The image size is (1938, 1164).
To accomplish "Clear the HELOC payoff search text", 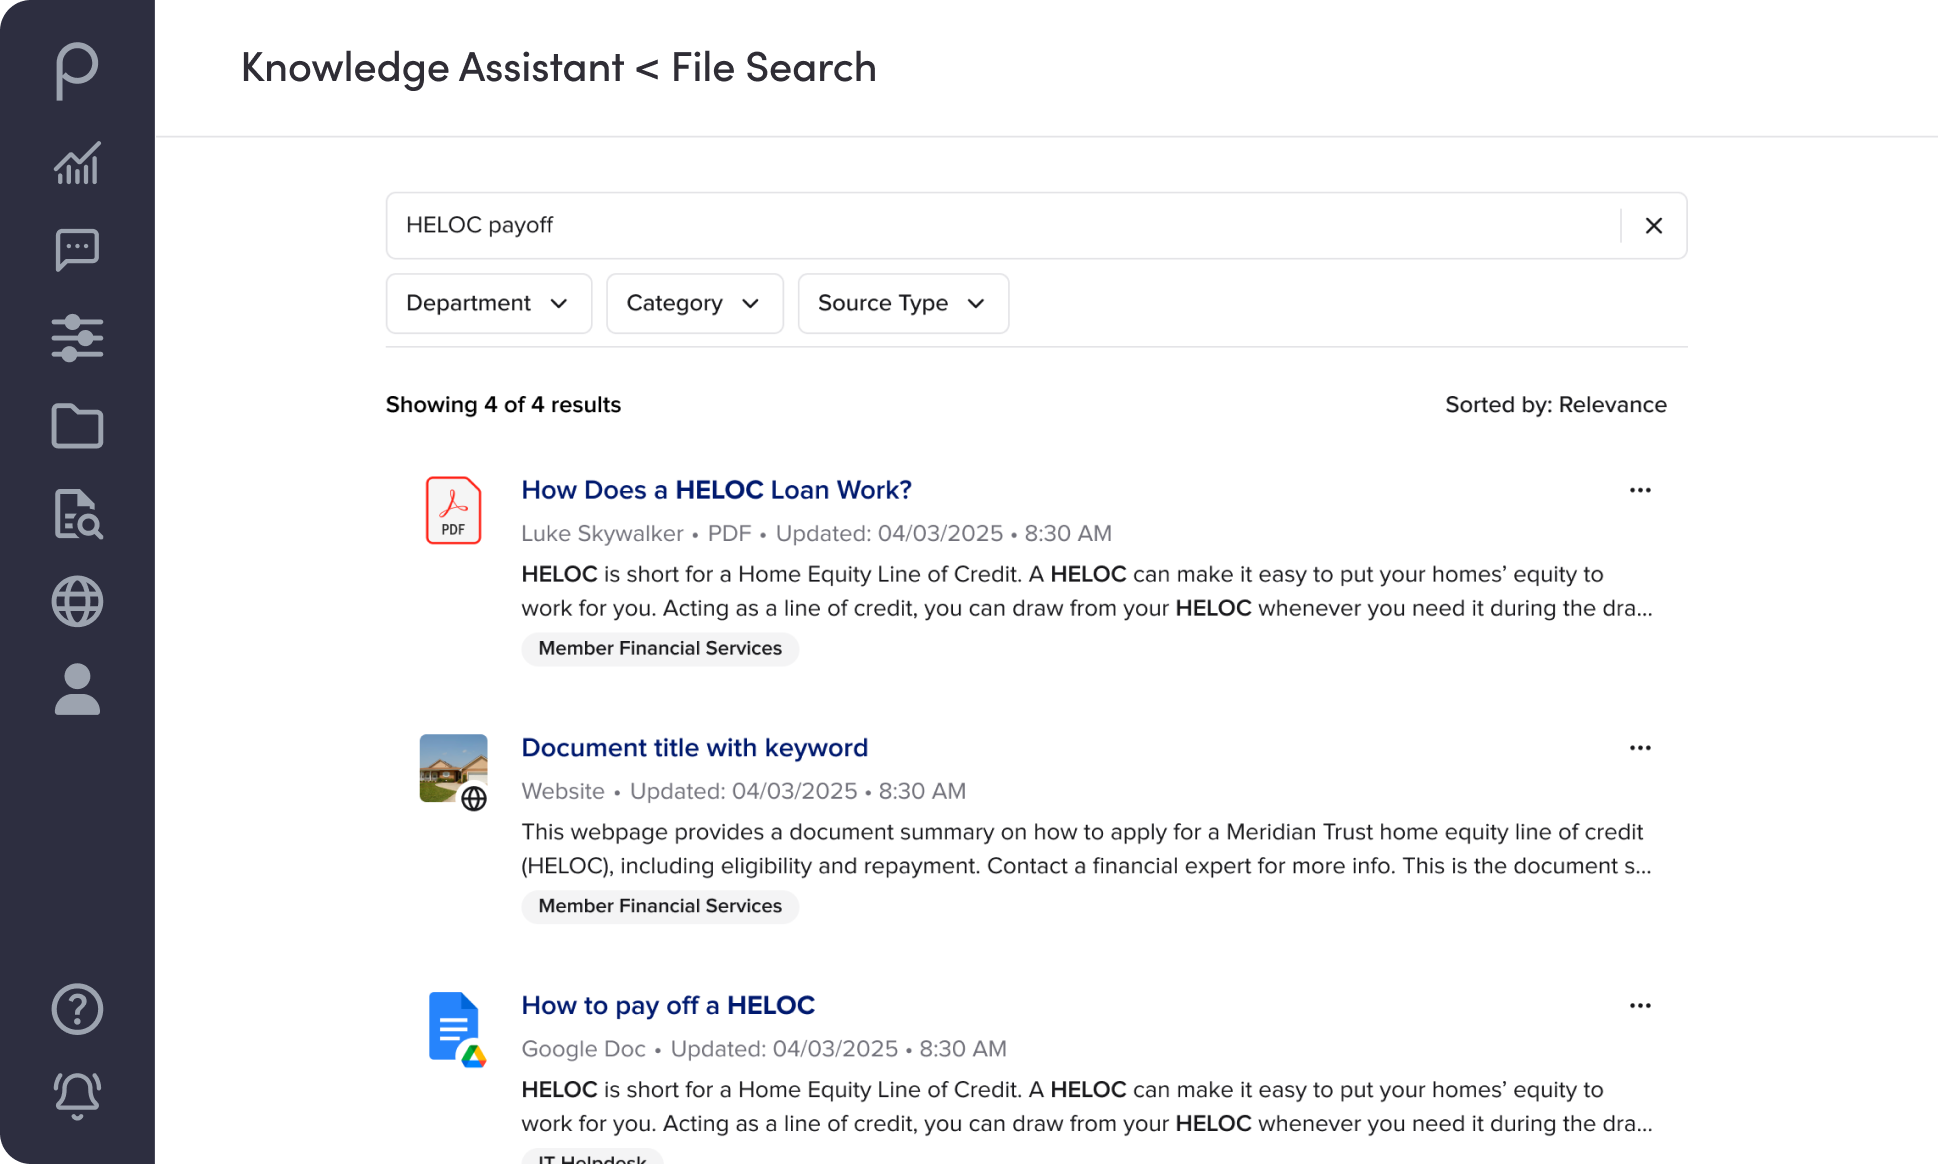I will [x=1653, y=226].
